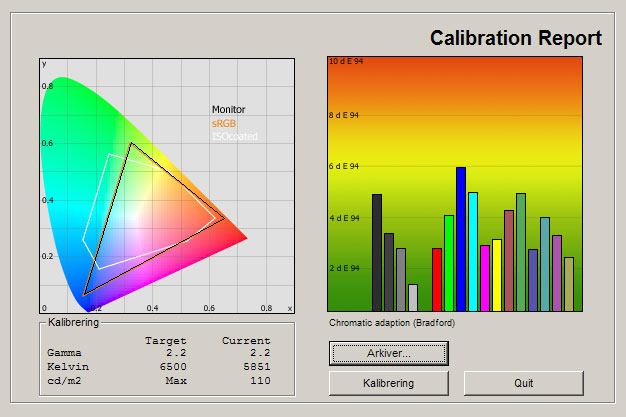Click the white ISOcoated legend label
Image resolution: width=626 pixels, height=417 pixels.
(x=231, y=136)
